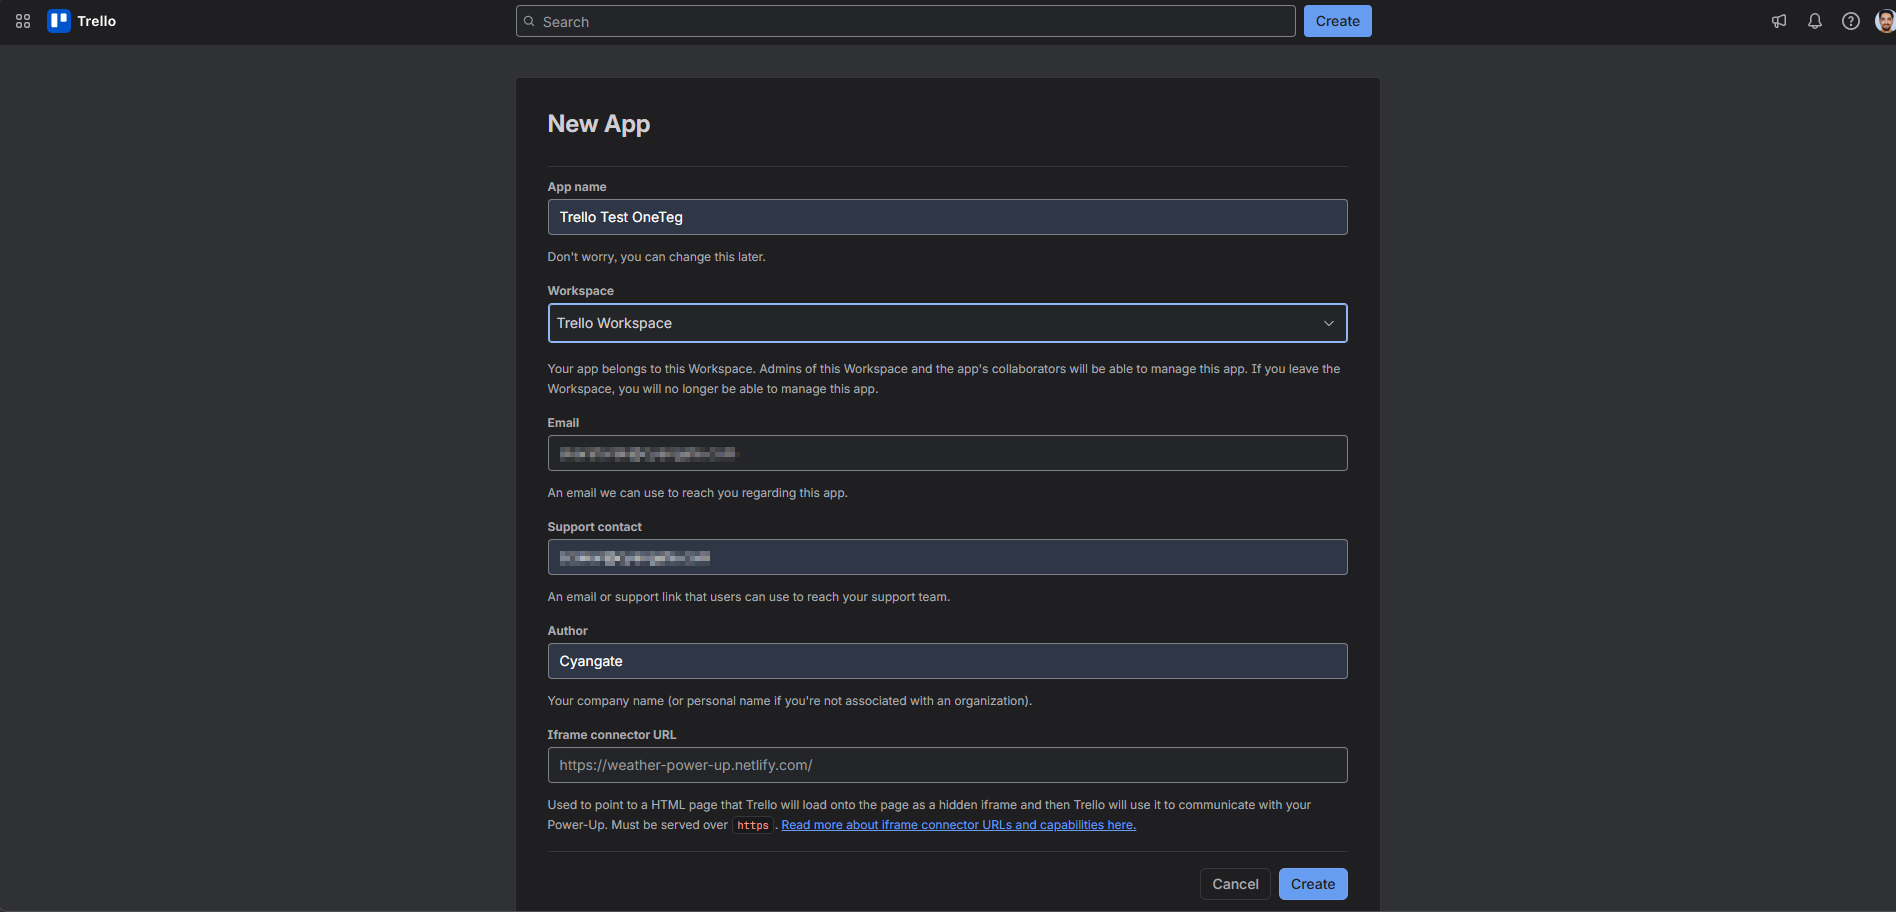Click the 'Iframe connector URL' label
Viewport: 1896px width, 912px height.
612,735
